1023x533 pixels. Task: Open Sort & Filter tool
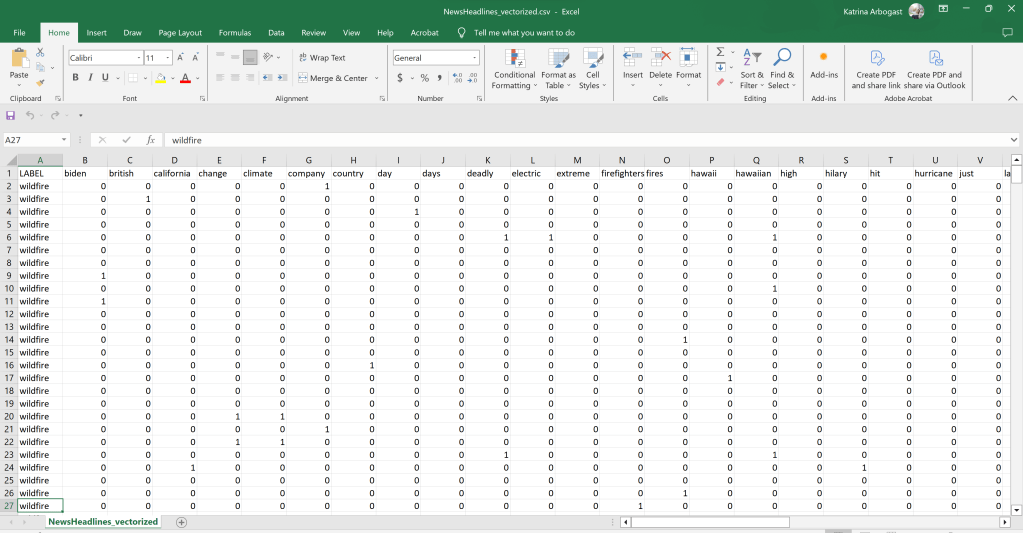pyautogui.click(x=751, y=69)
